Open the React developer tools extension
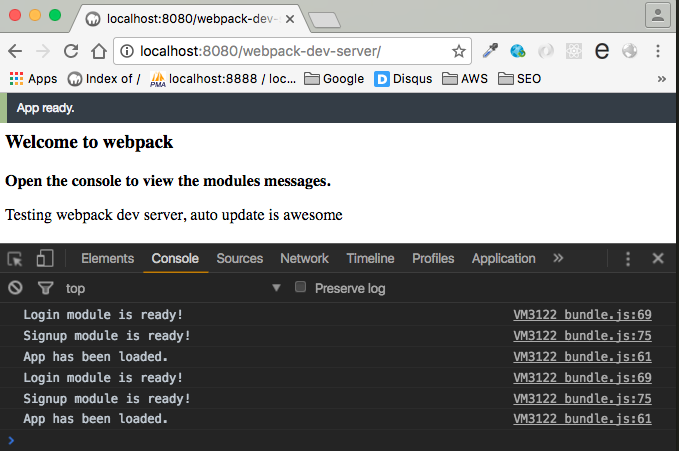 click(574, 51)
